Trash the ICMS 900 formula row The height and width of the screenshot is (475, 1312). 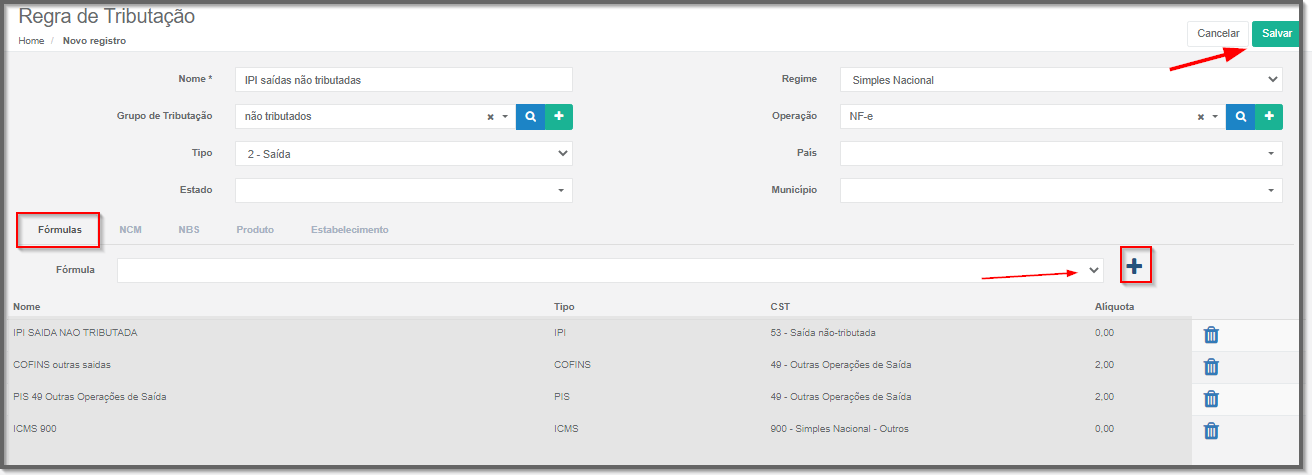1211,431
